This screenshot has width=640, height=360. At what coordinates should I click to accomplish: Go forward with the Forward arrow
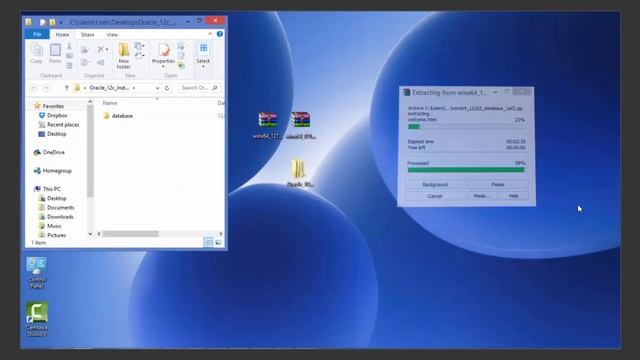46,88
